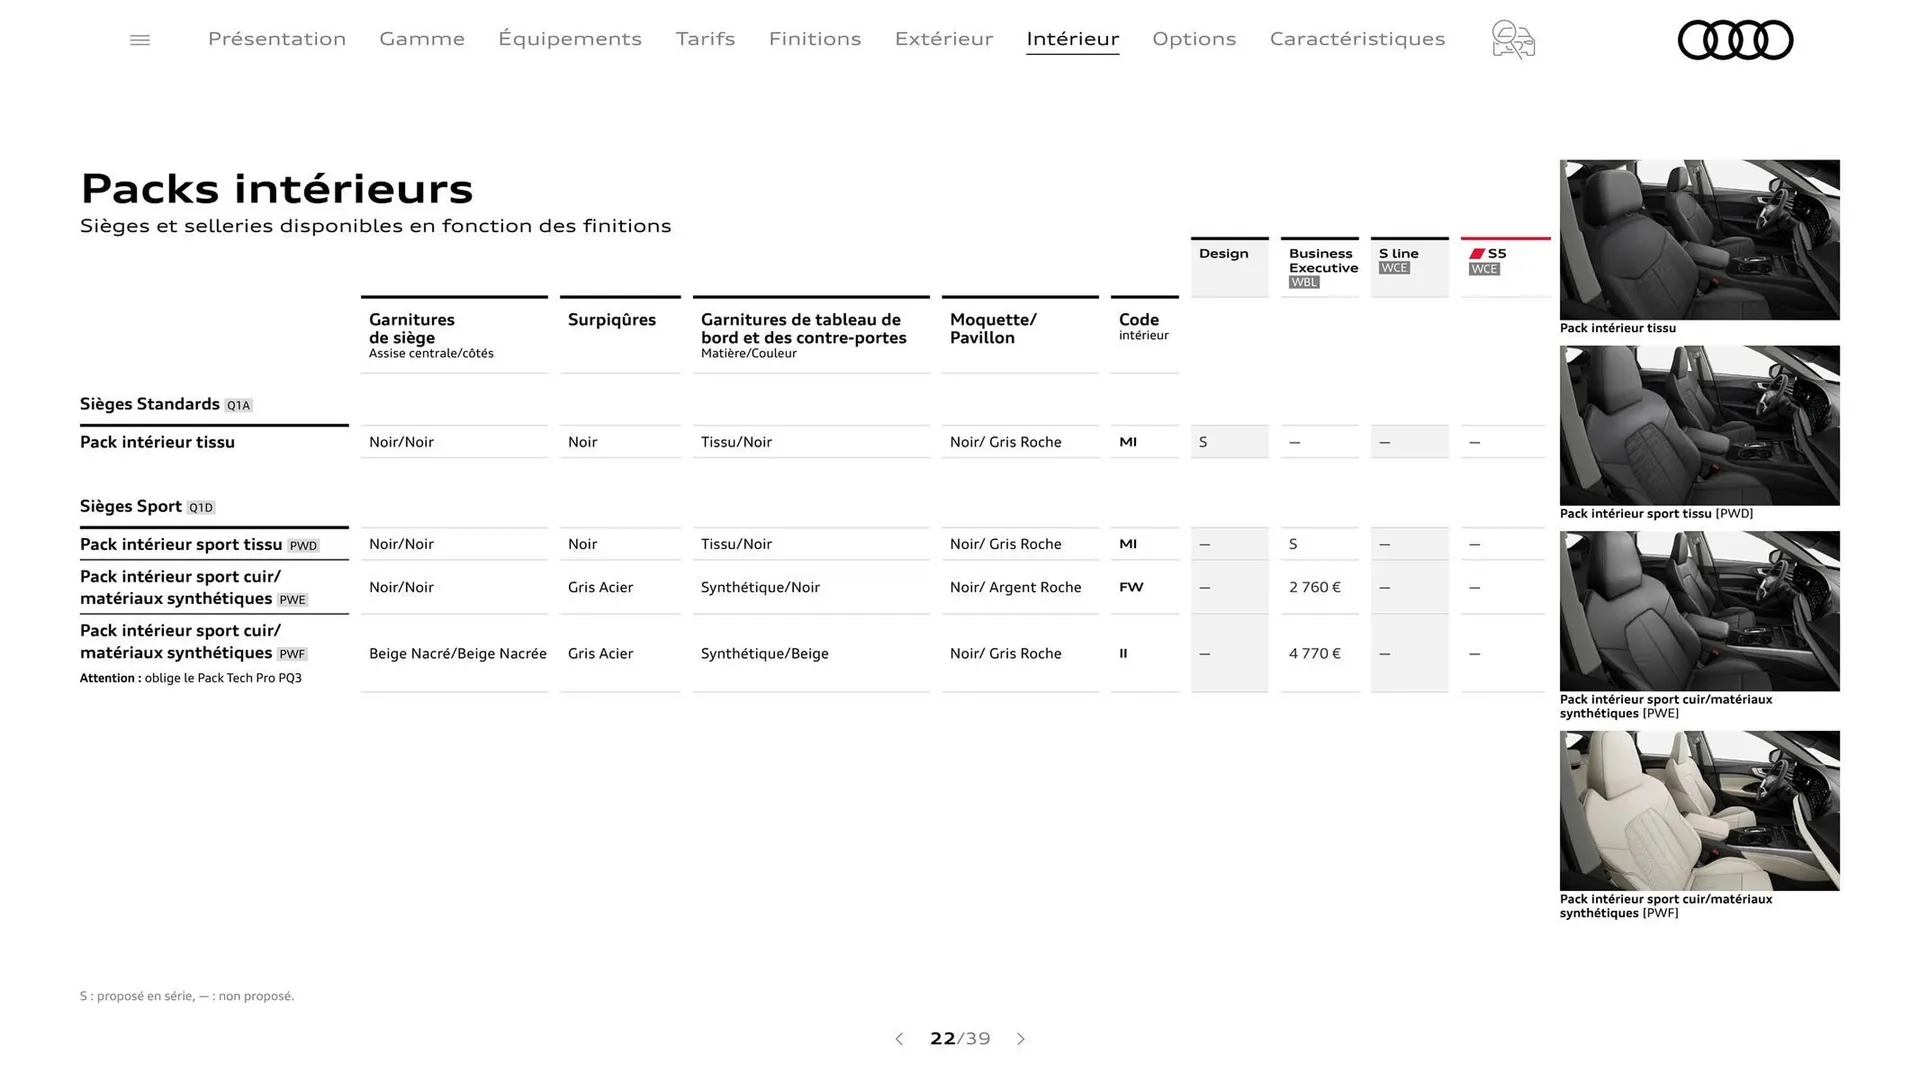1920x1080 pixels.
Task: Open the Pack intérieur sport tissu PWD image
Action: [x=1699, y=425]
